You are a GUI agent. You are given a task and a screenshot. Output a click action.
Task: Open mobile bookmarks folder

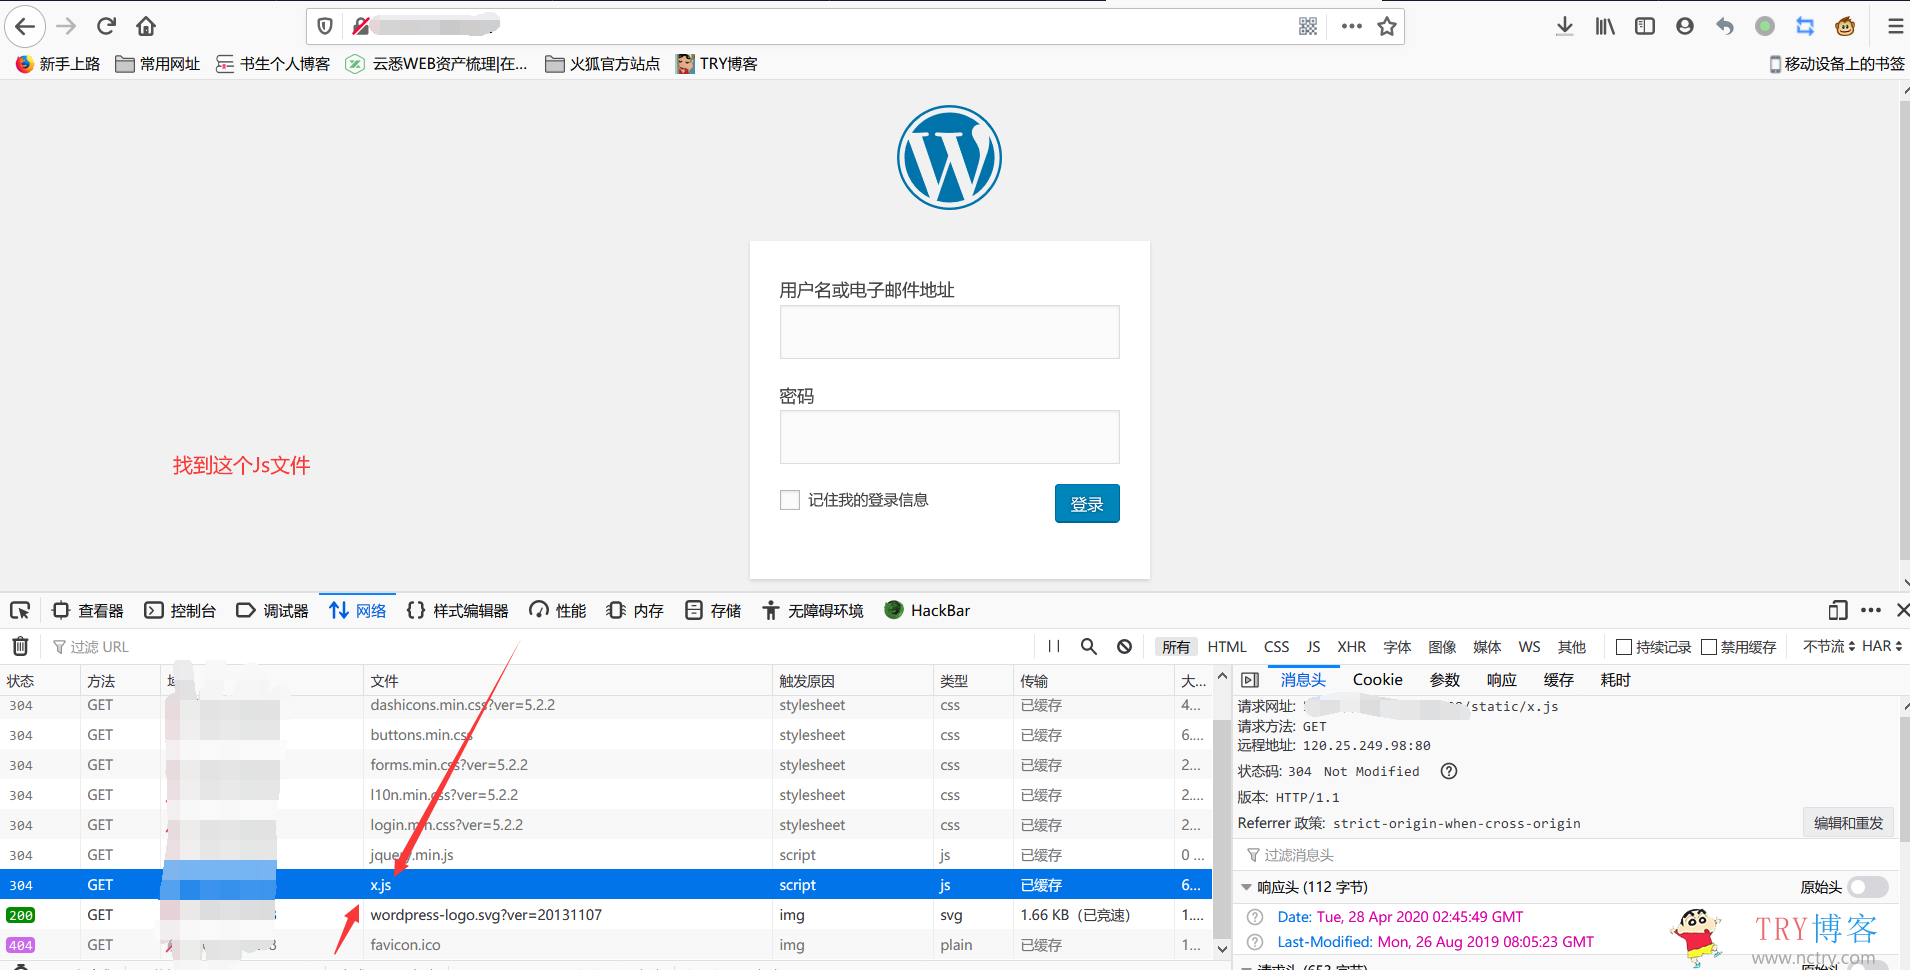(x=1837, y=64)
